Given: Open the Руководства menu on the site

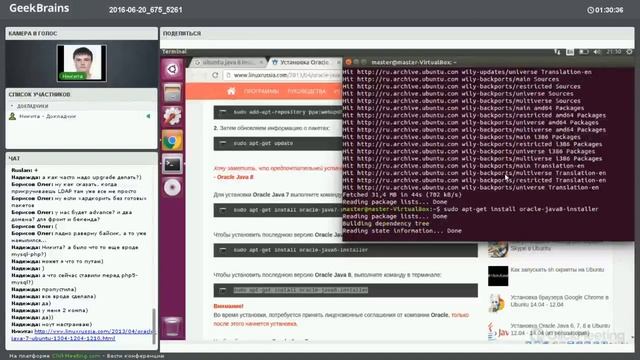Looking at the screenshot, I should [307, 91].
